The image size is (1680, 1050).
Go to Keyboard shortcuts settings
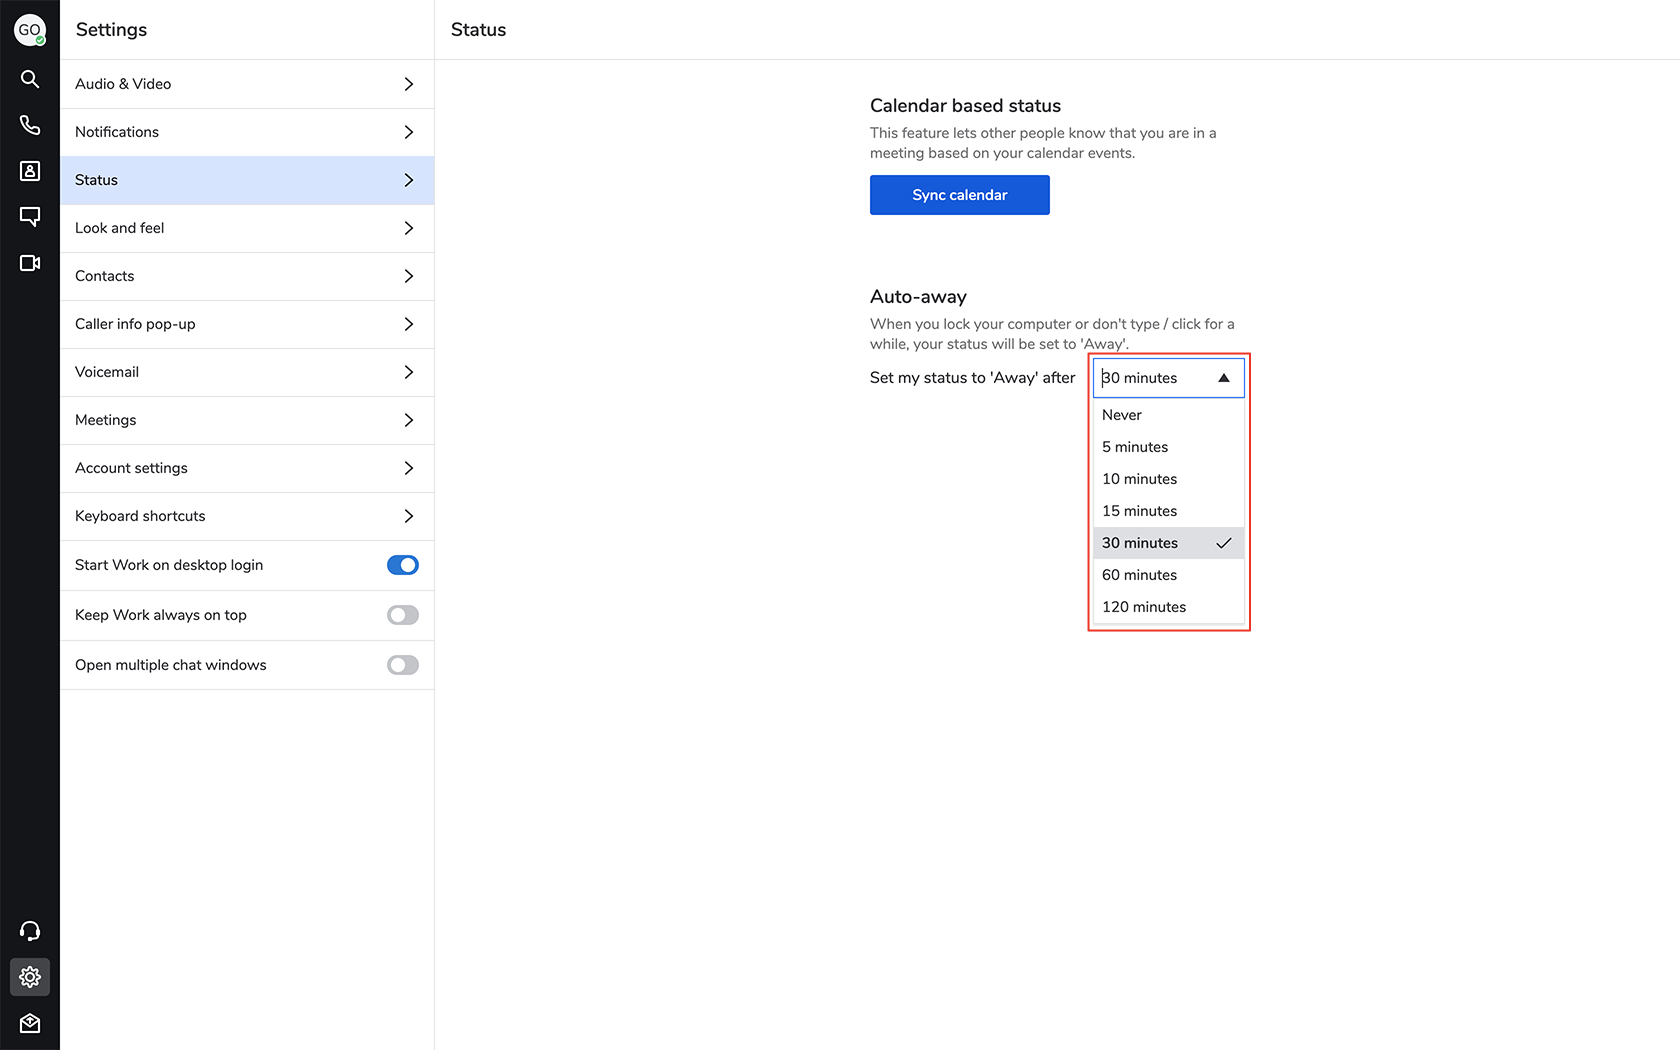[x=246, y=516]
